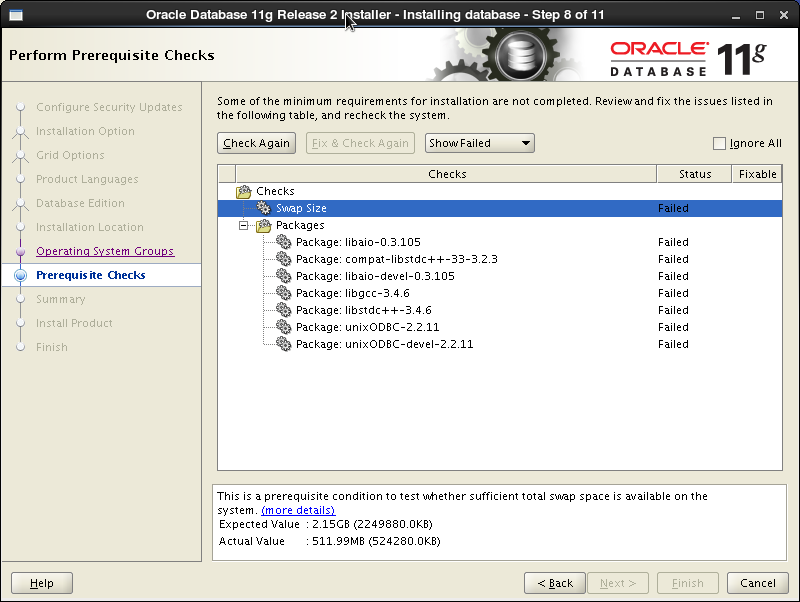
Task: Minimize the installer window
Action: pos(736,15)
